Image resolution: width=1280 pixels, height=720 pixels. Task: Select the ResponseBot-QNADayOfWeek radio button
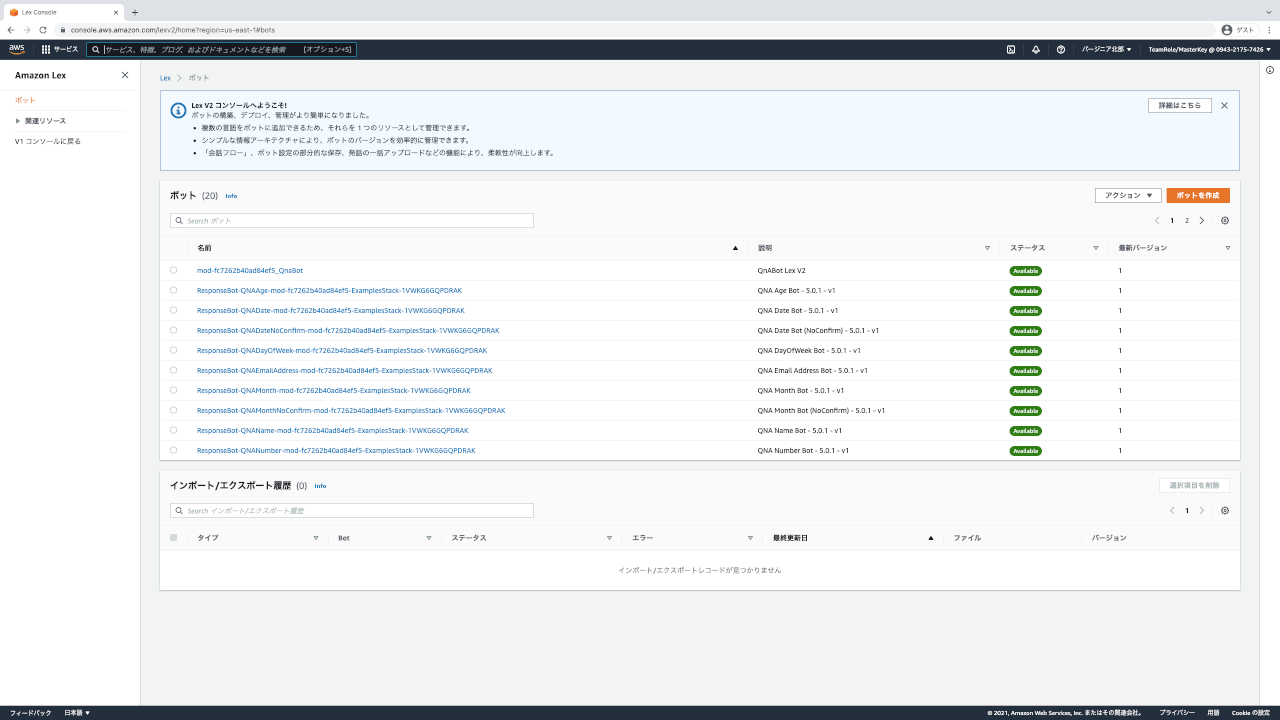pos(173,350)
